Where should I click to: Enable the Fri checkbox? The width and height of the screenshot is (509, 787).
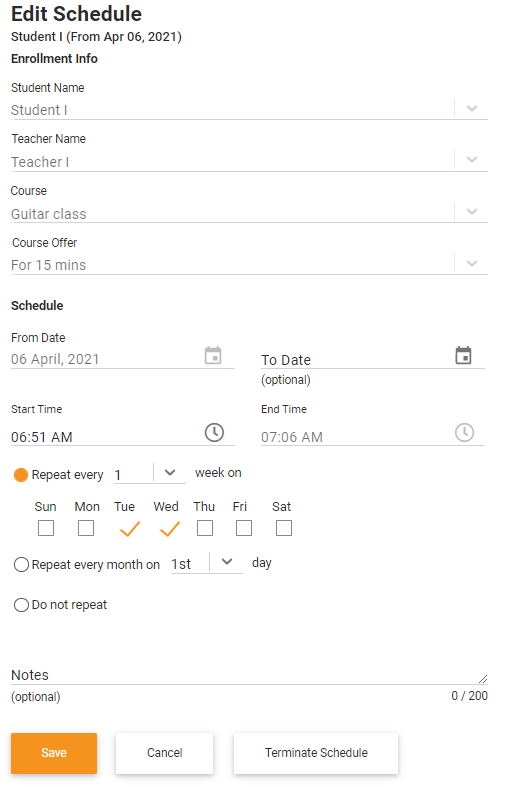244,528
